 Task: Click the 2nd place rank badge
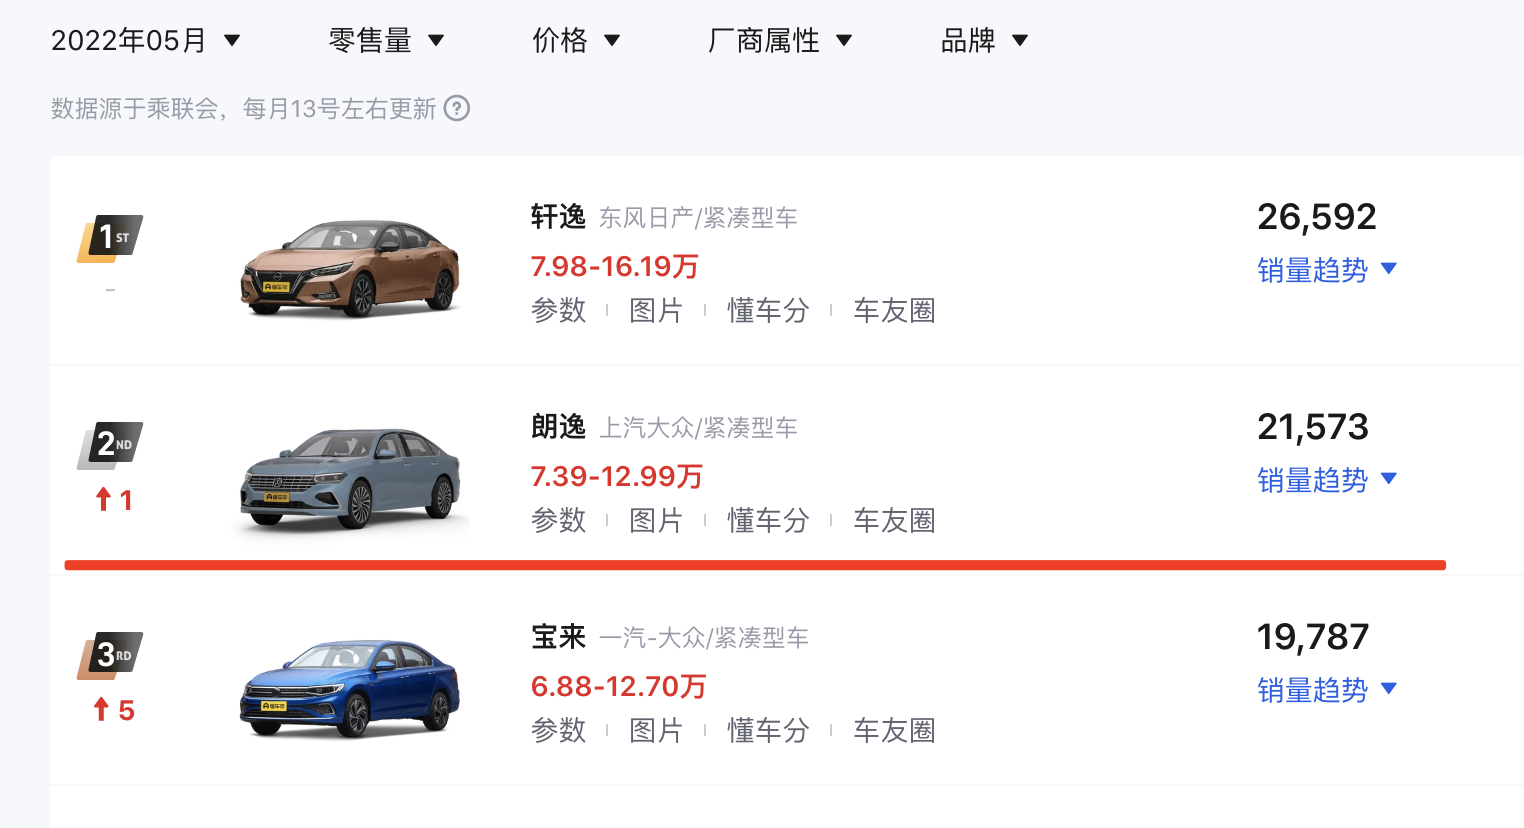pos(111,445)
